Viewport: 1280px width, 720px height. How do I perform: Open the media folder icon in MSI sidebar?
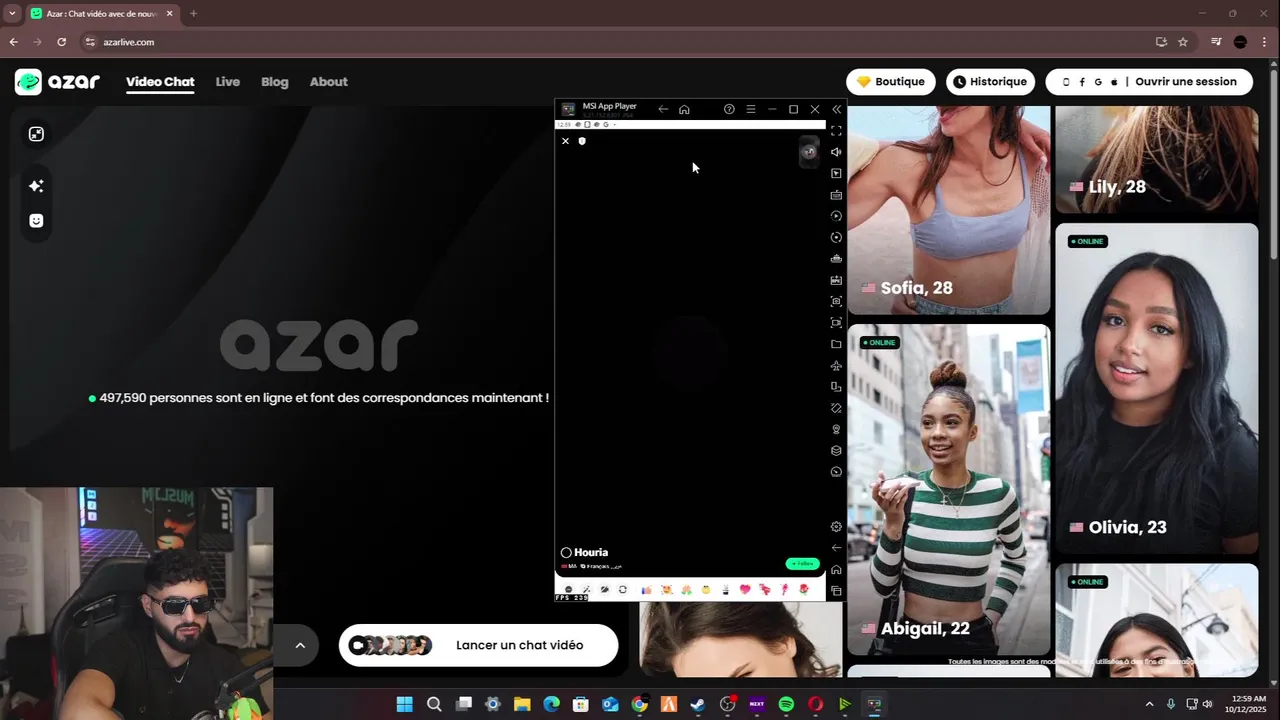836,344
